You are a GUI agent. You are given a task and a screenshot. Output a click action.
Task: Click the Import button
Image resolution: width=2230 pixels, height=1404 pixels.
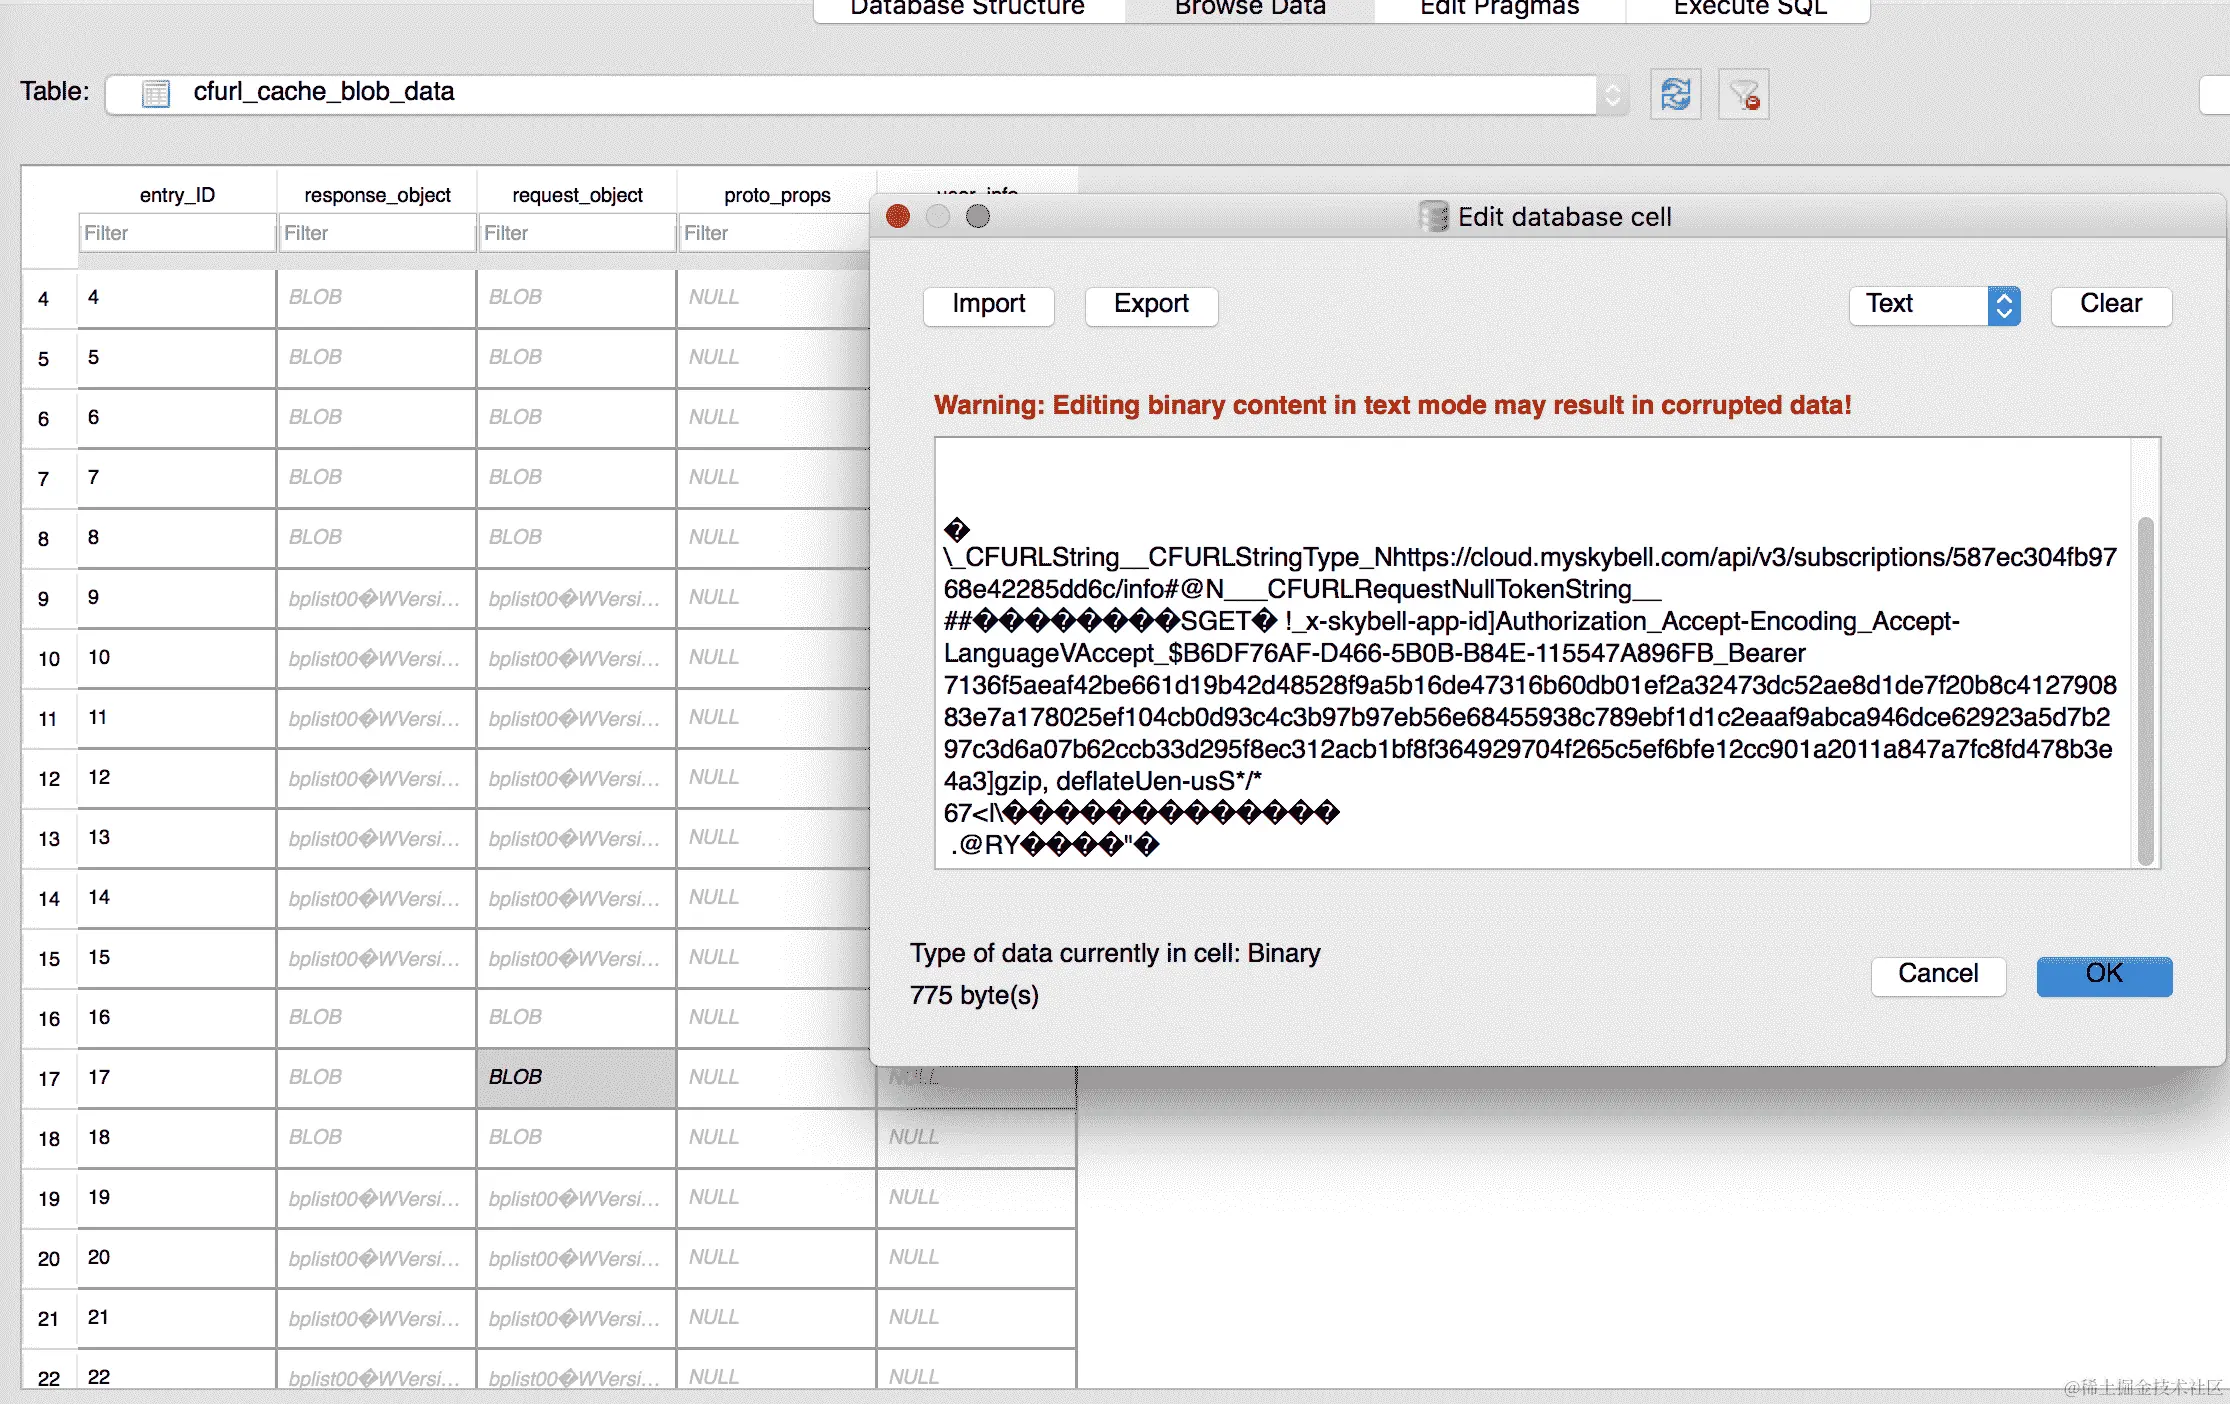point(988,305)
